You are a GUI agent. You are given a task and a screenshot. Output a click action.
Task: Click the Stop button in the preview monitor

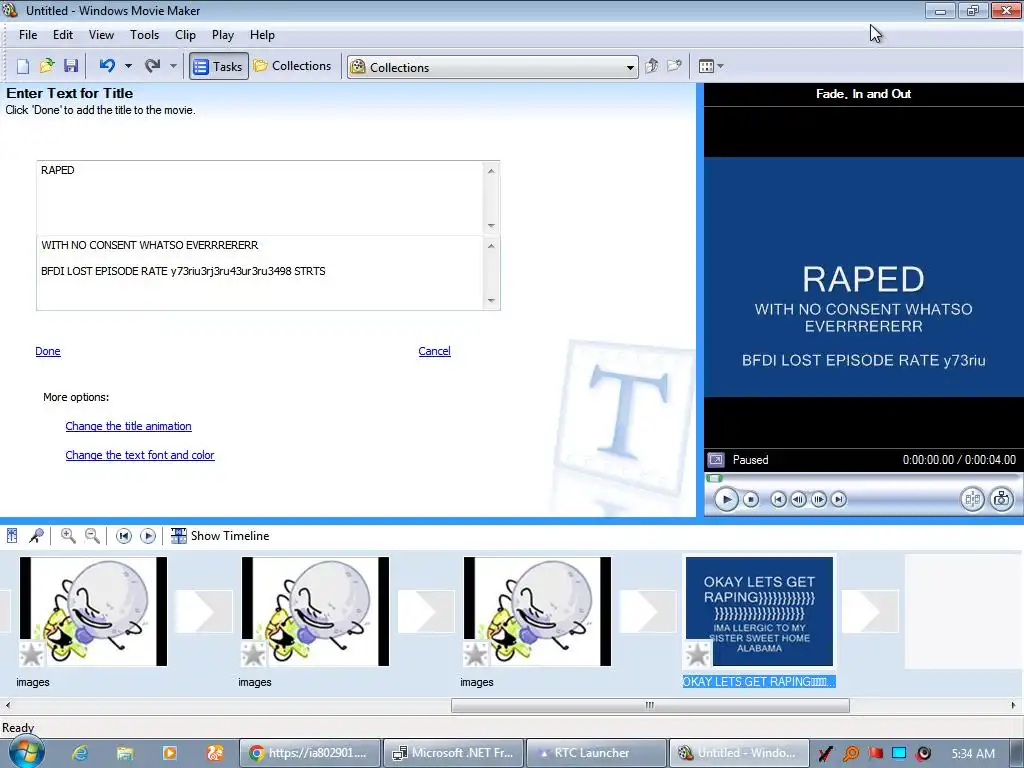point(751,500)
